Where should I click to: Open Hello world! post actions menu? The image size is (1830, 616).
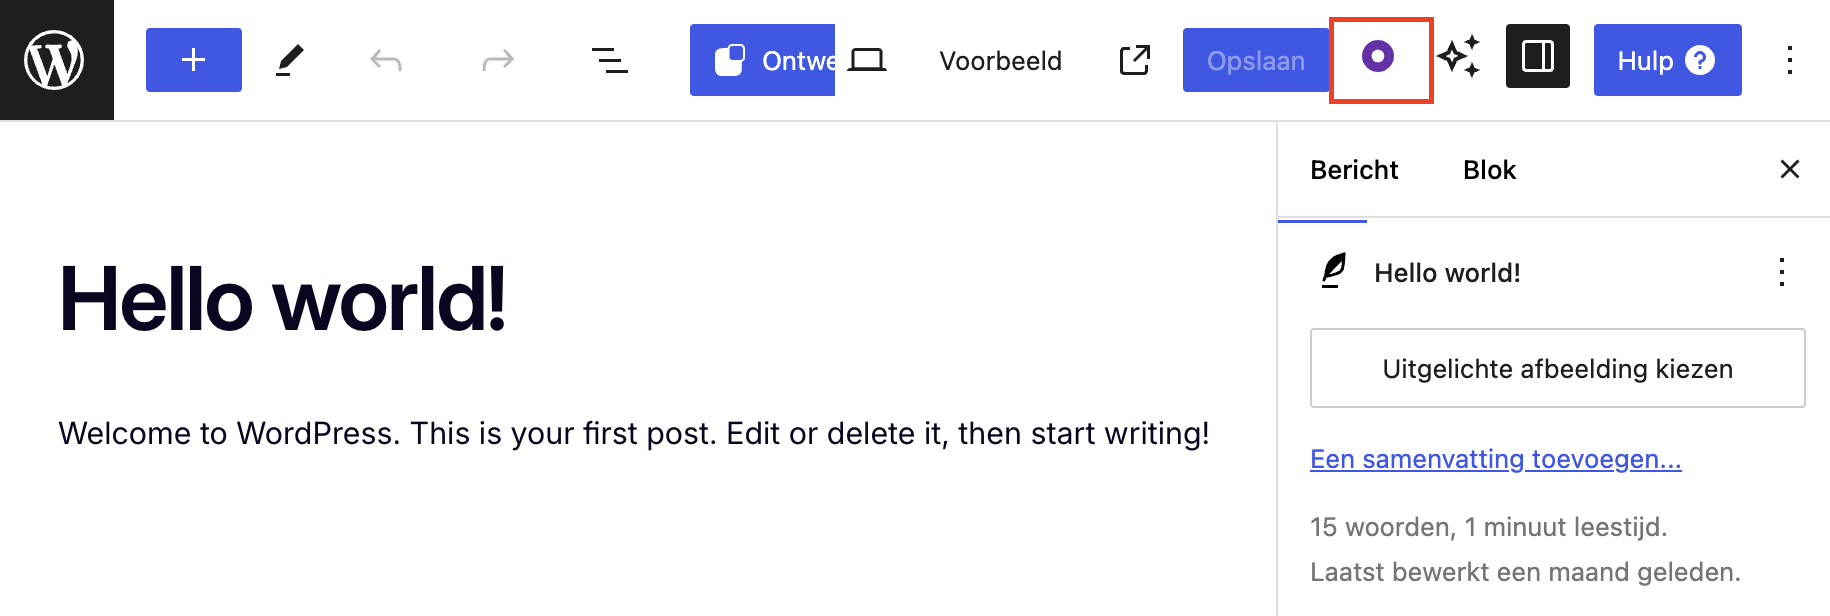[x=1781, y=272]
